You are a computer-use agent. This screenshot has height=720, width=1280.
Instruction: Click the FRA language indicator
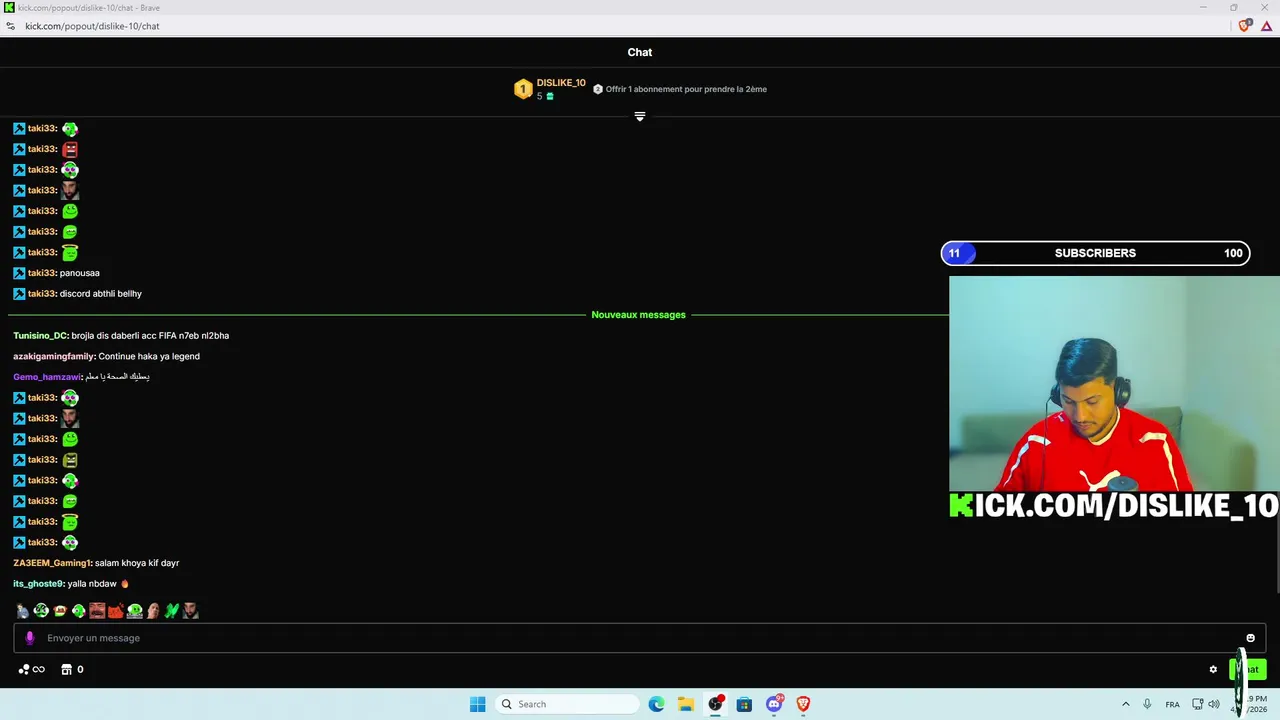tap(1173, 704)
